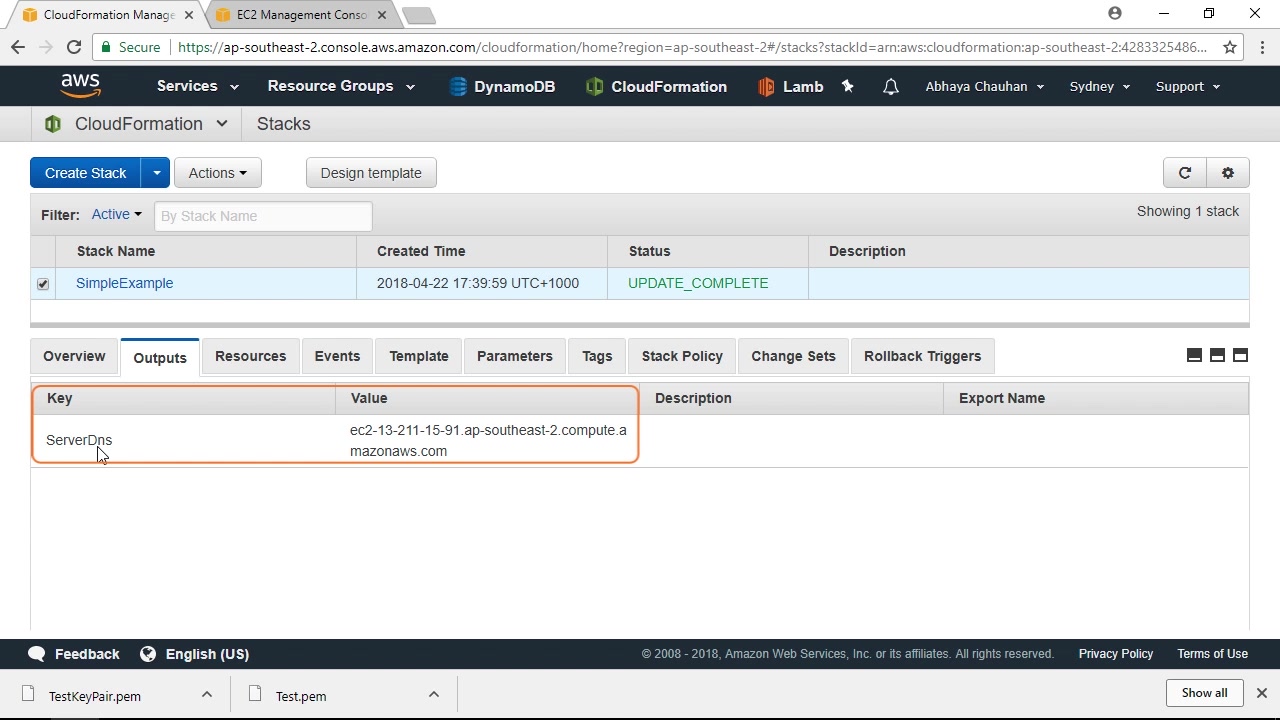
Task: Open the stack table settings gear
Action: pyautogui.click(x=1228, y=173)
